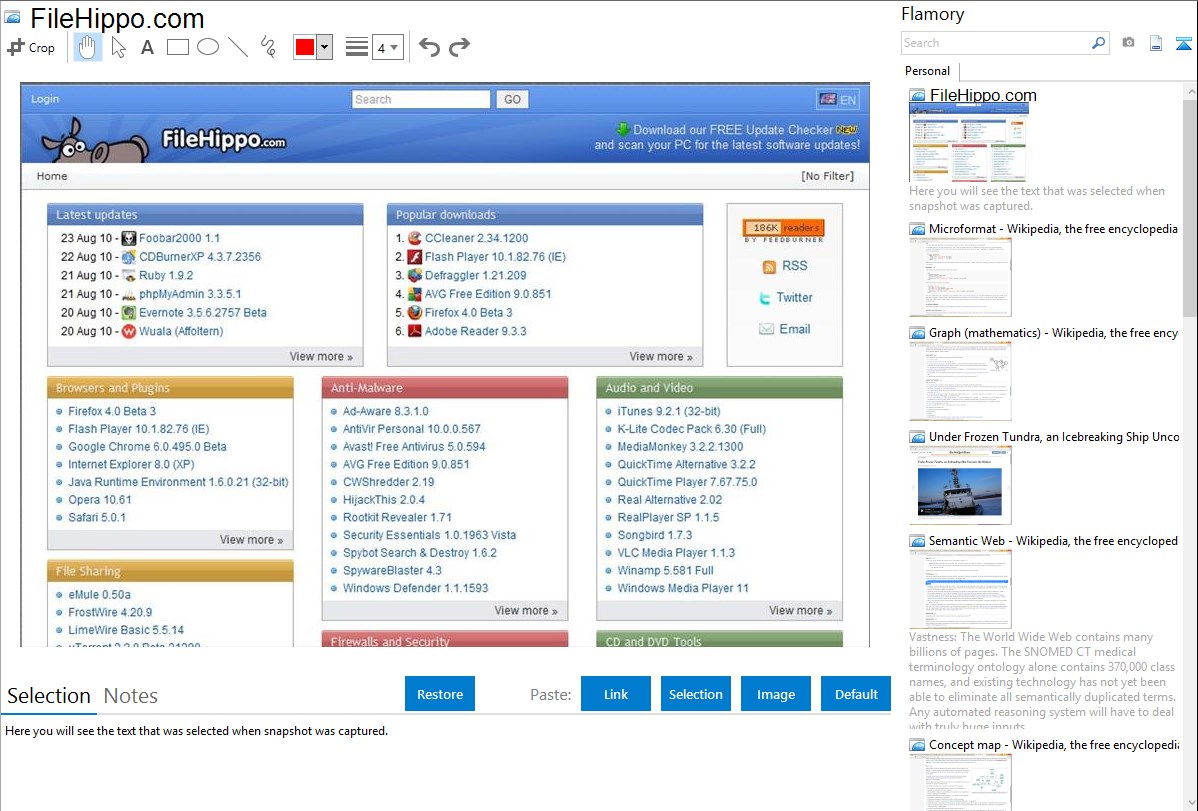Click the CDBurnerXP disc icon
Image resolution: width=1198 pixels, height=811 pixels.
pyautogui.click(x=128, y=257)
